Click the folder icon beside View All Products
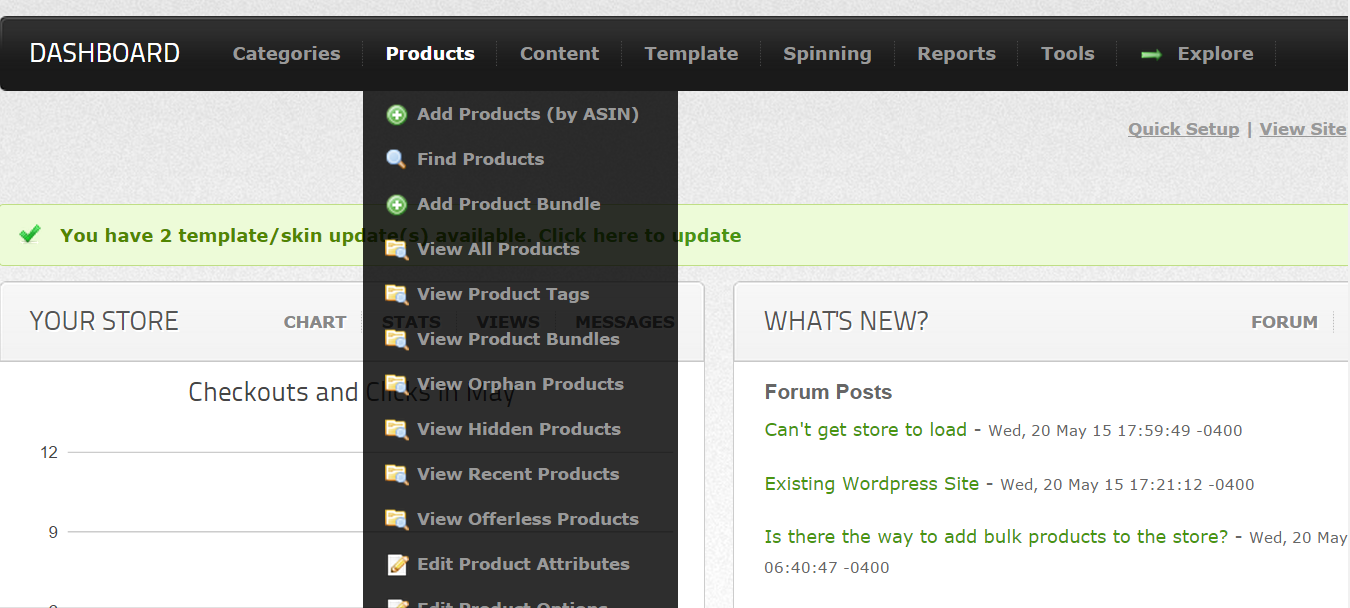Image resolution: width=1350 pixels, height=608 pixels. pos(397,250)
